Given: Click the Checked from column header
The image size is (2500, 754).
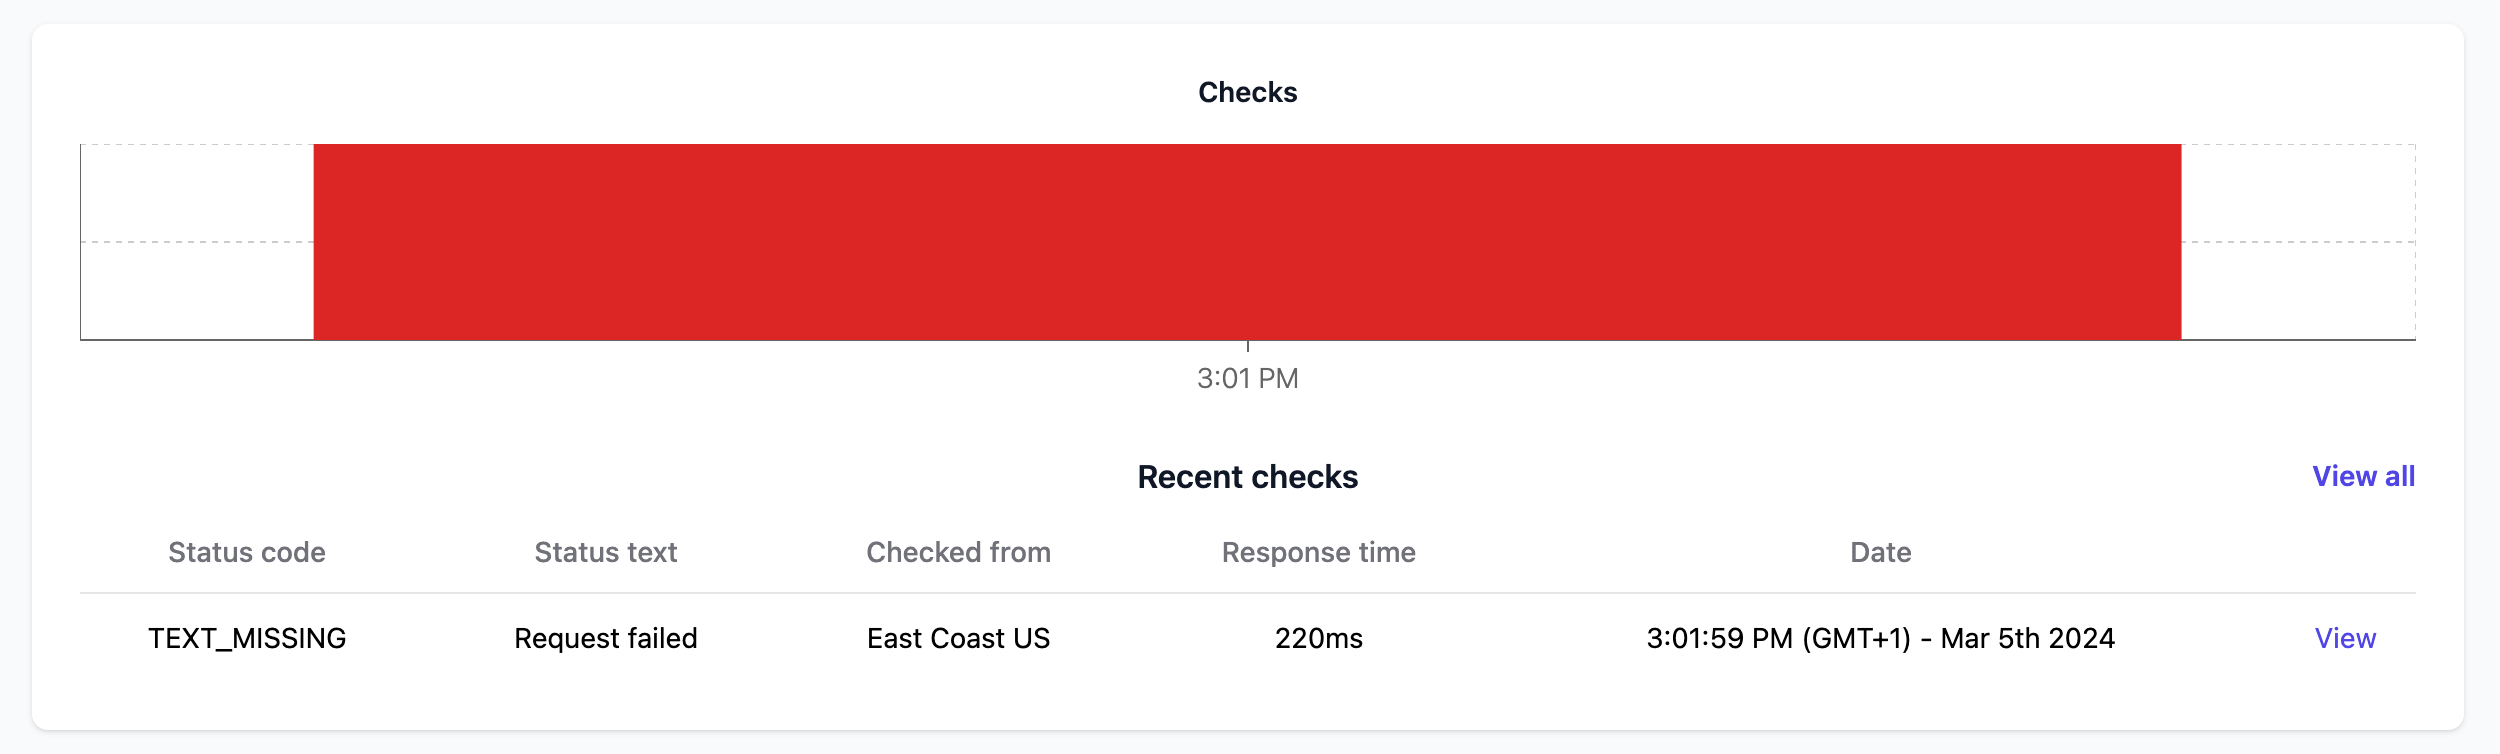Looking at the screenshot, I should pos(958,552).
